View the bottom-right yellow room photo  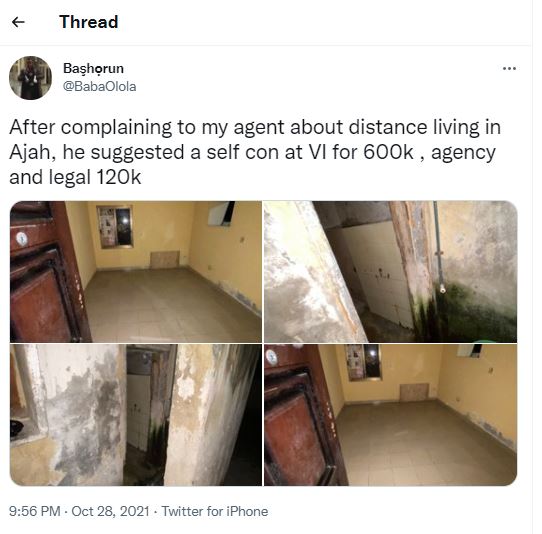(x=391, y=415)
